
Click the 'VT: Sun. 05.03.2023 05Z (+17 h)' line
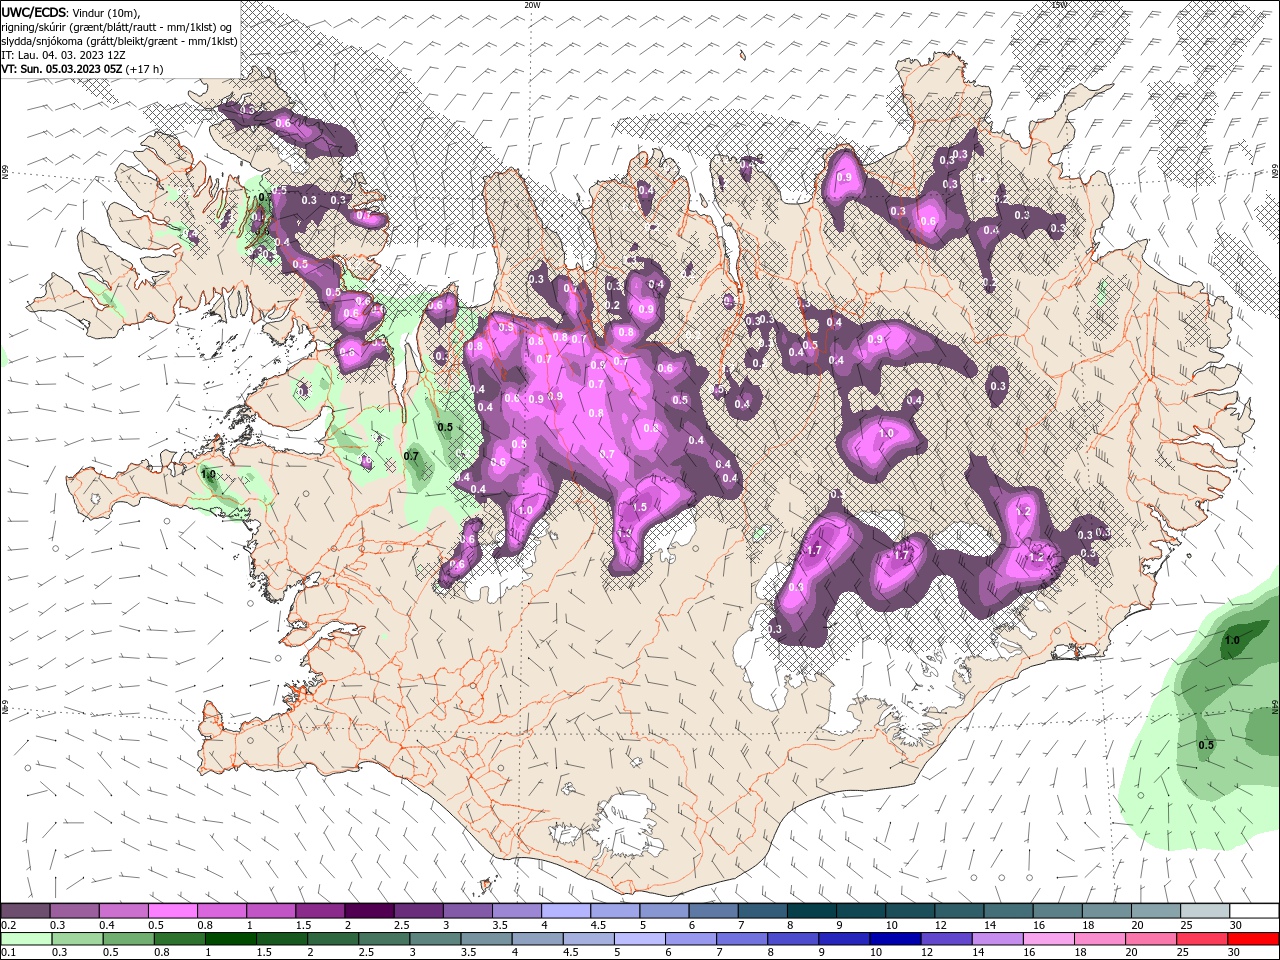pos(82,69)
